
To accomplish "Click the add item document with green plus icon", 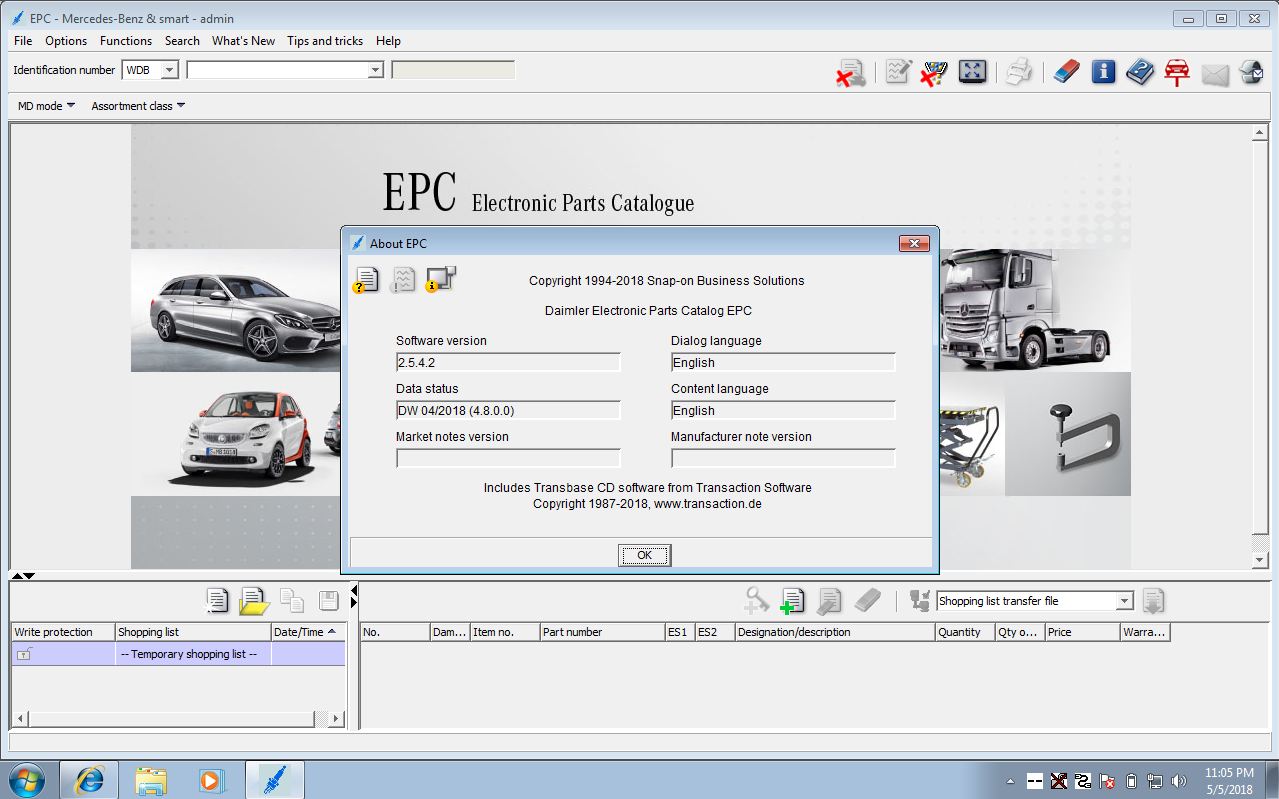I will point(793,600).
